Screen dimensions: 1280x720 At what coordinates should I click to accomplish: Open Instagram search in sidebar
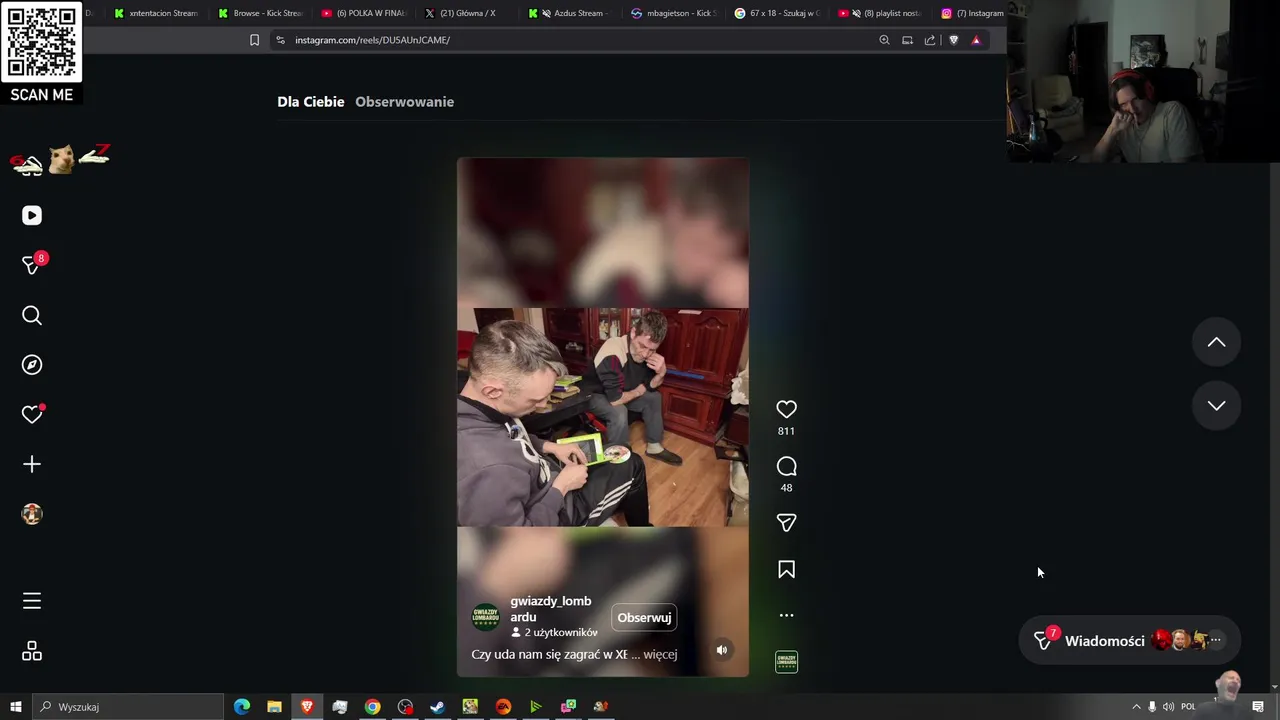coord(32,316)
